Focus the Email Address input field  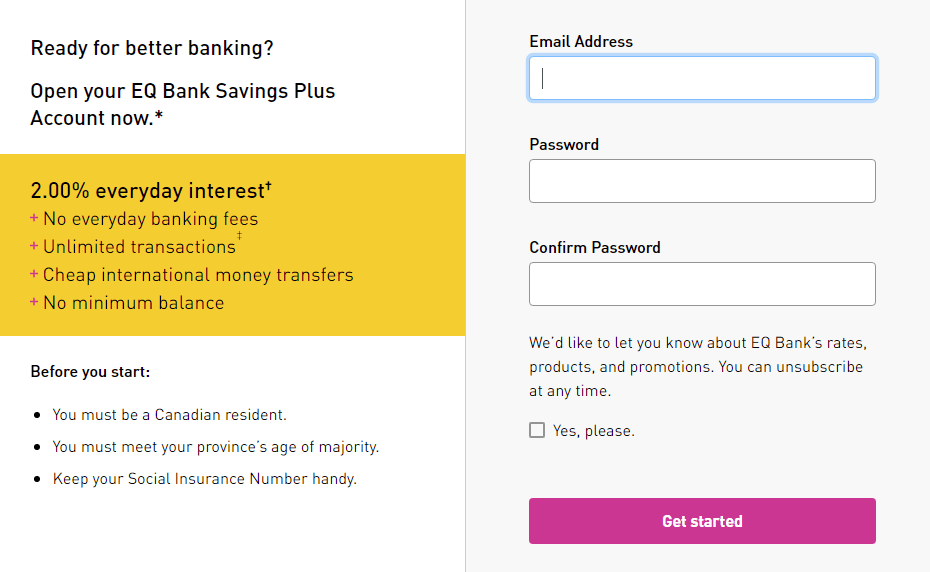tap(702, 78)
